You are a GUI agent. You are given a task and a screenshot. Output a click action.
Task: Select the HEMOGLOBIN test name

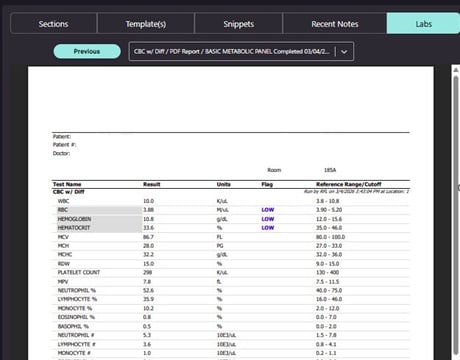(x=74, y=219)
